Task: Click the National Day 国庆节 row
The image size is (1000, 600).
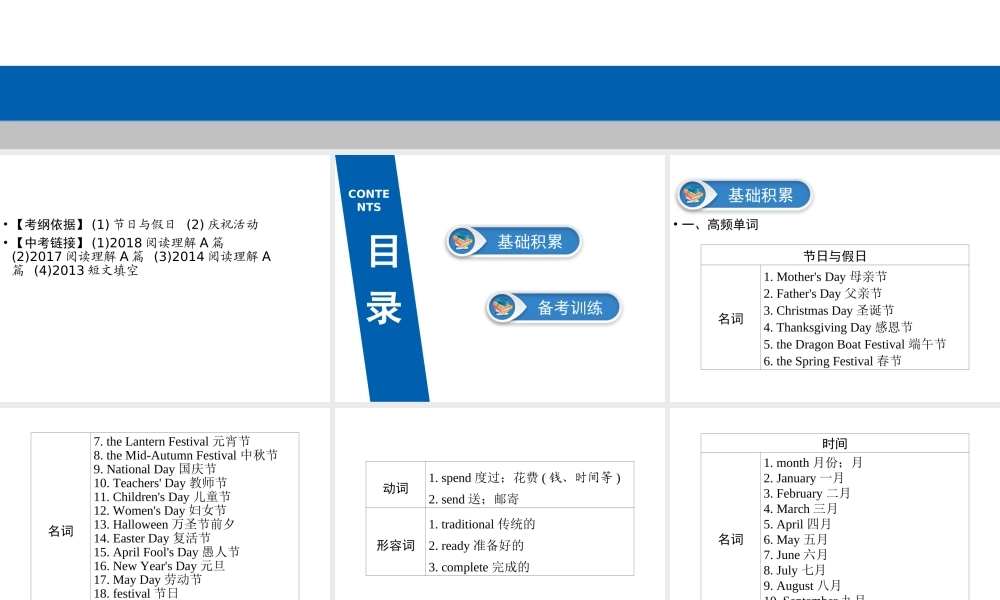Action: 155,469
